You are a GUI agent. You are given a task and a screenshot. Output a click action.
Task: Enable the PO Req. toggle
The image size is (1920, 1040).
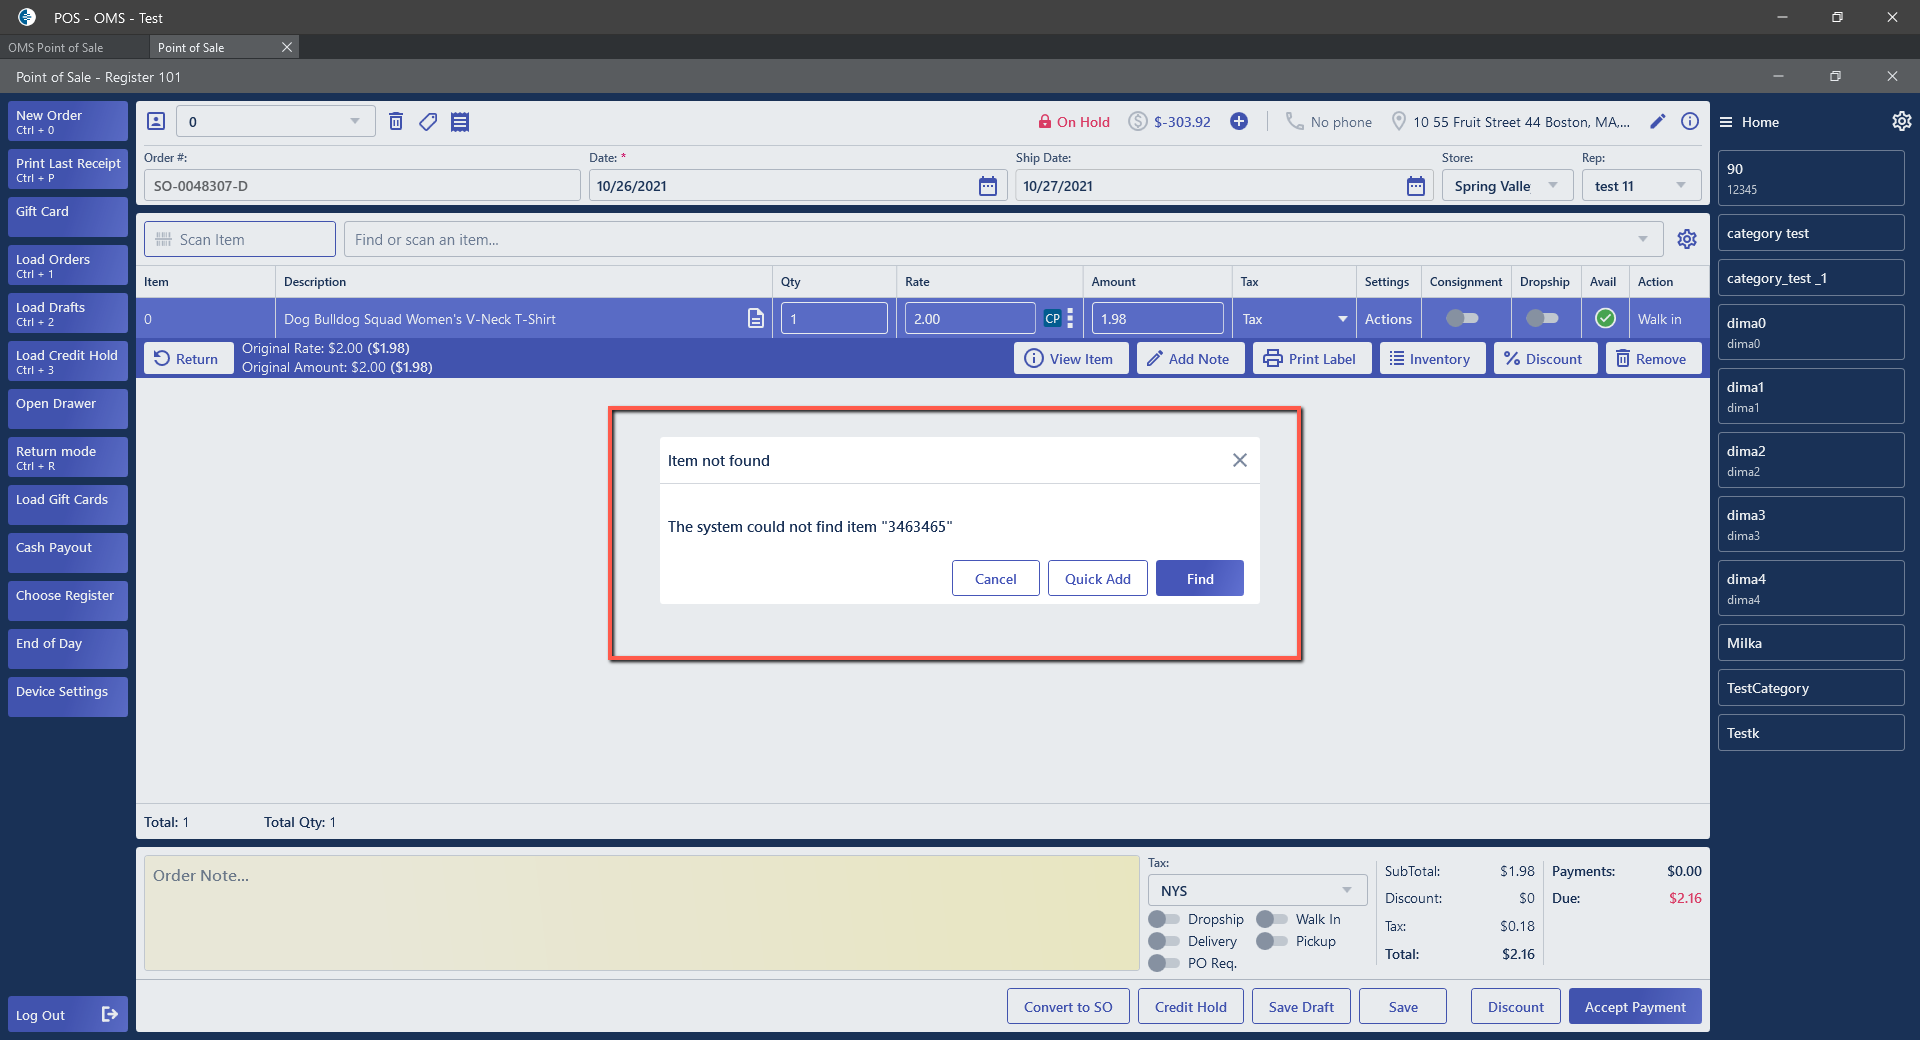pos(1164,963)
